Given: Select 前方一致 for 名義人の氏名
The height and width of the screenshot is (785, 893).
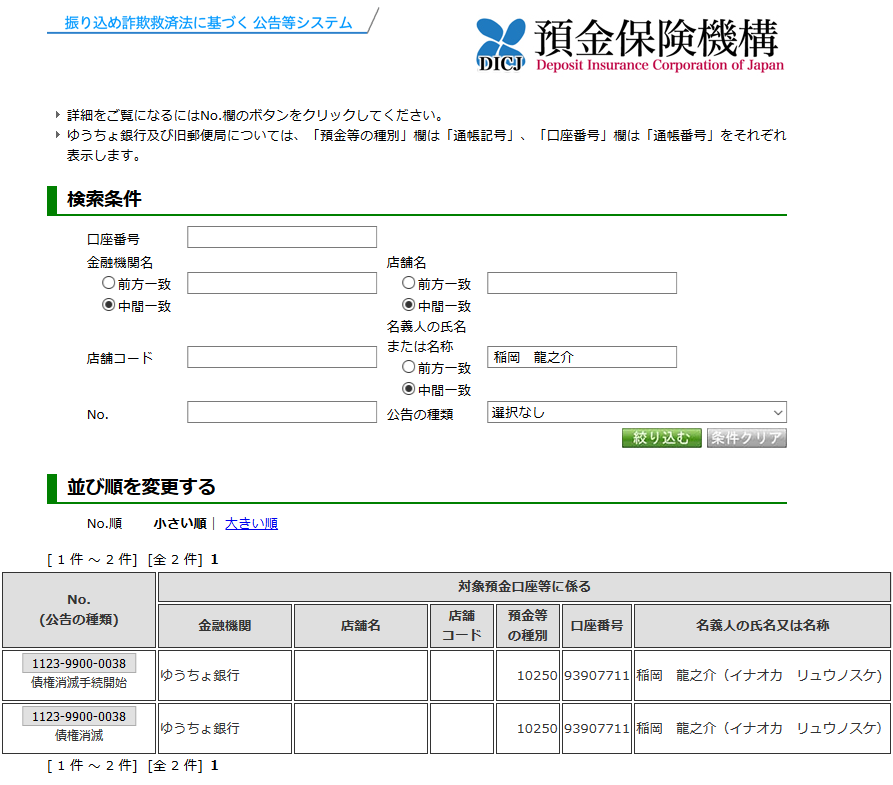Looking at the screenshot, I should click(408, 367).
